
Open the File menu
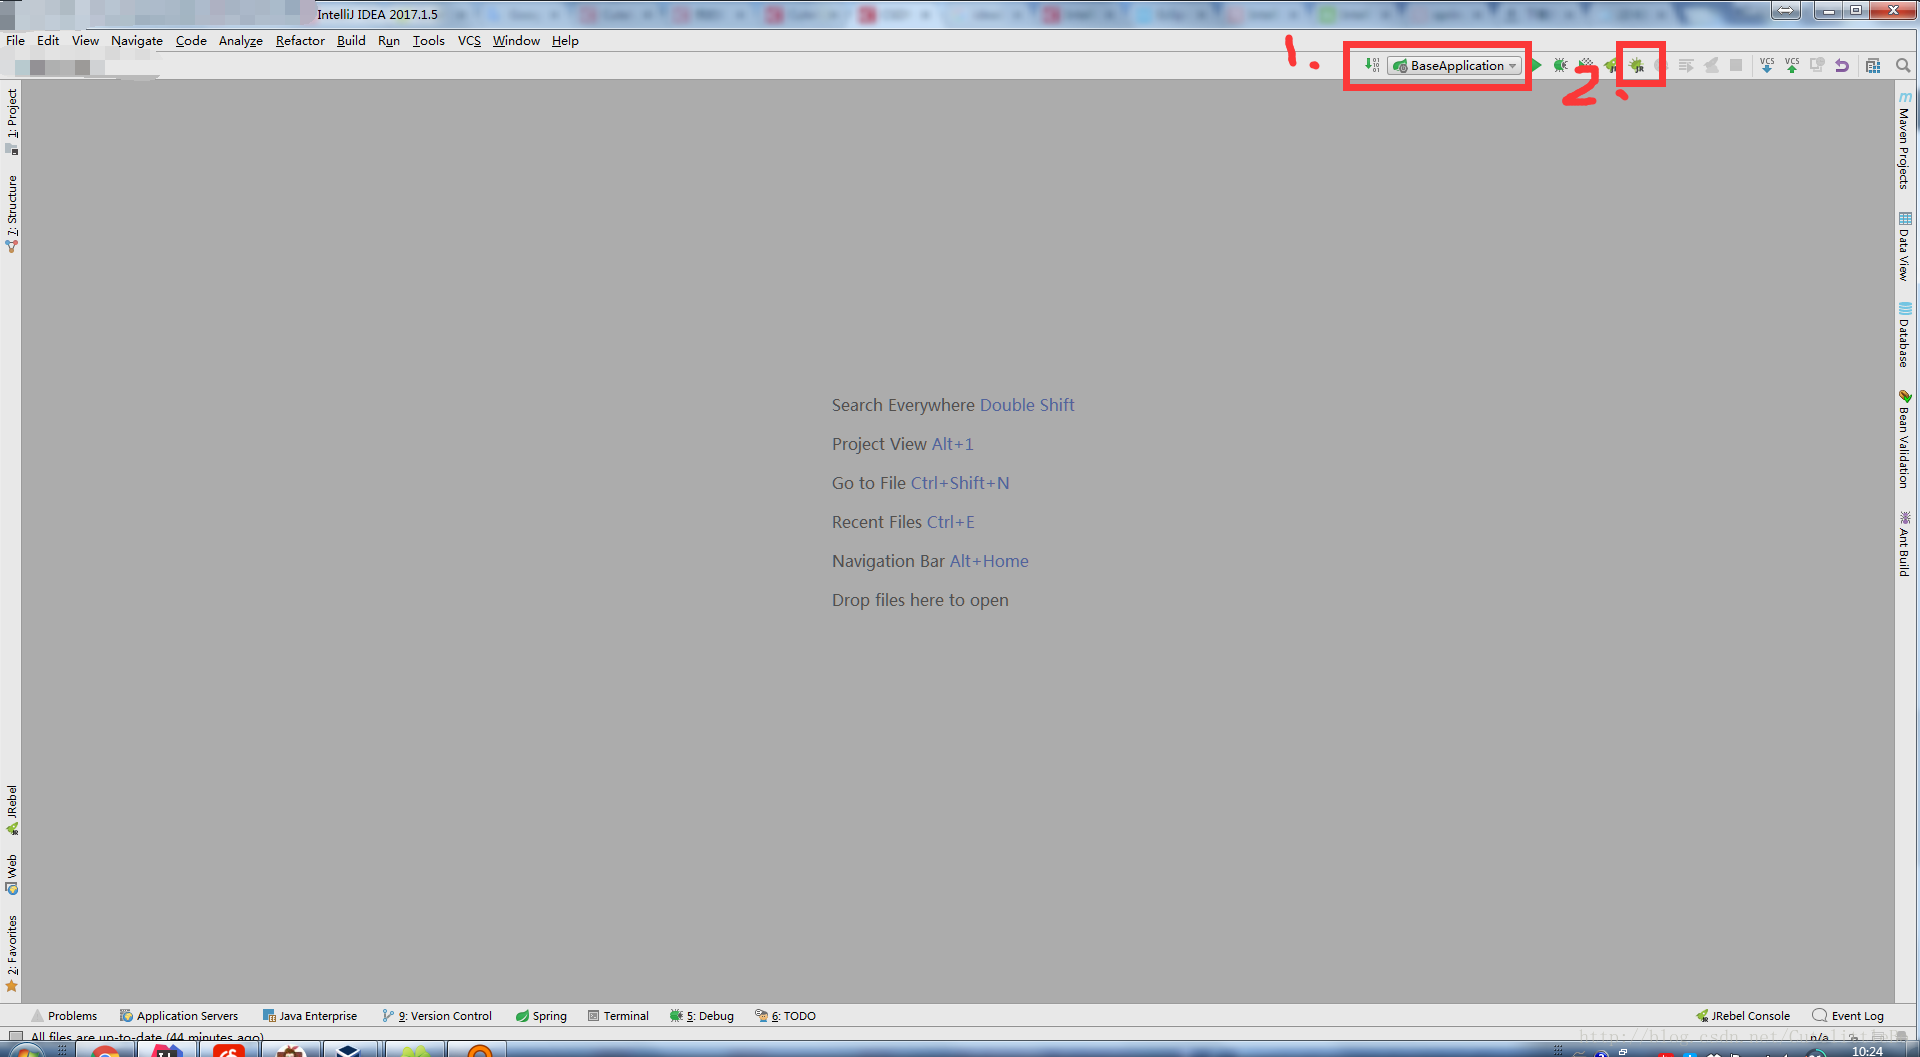(15, 41)
